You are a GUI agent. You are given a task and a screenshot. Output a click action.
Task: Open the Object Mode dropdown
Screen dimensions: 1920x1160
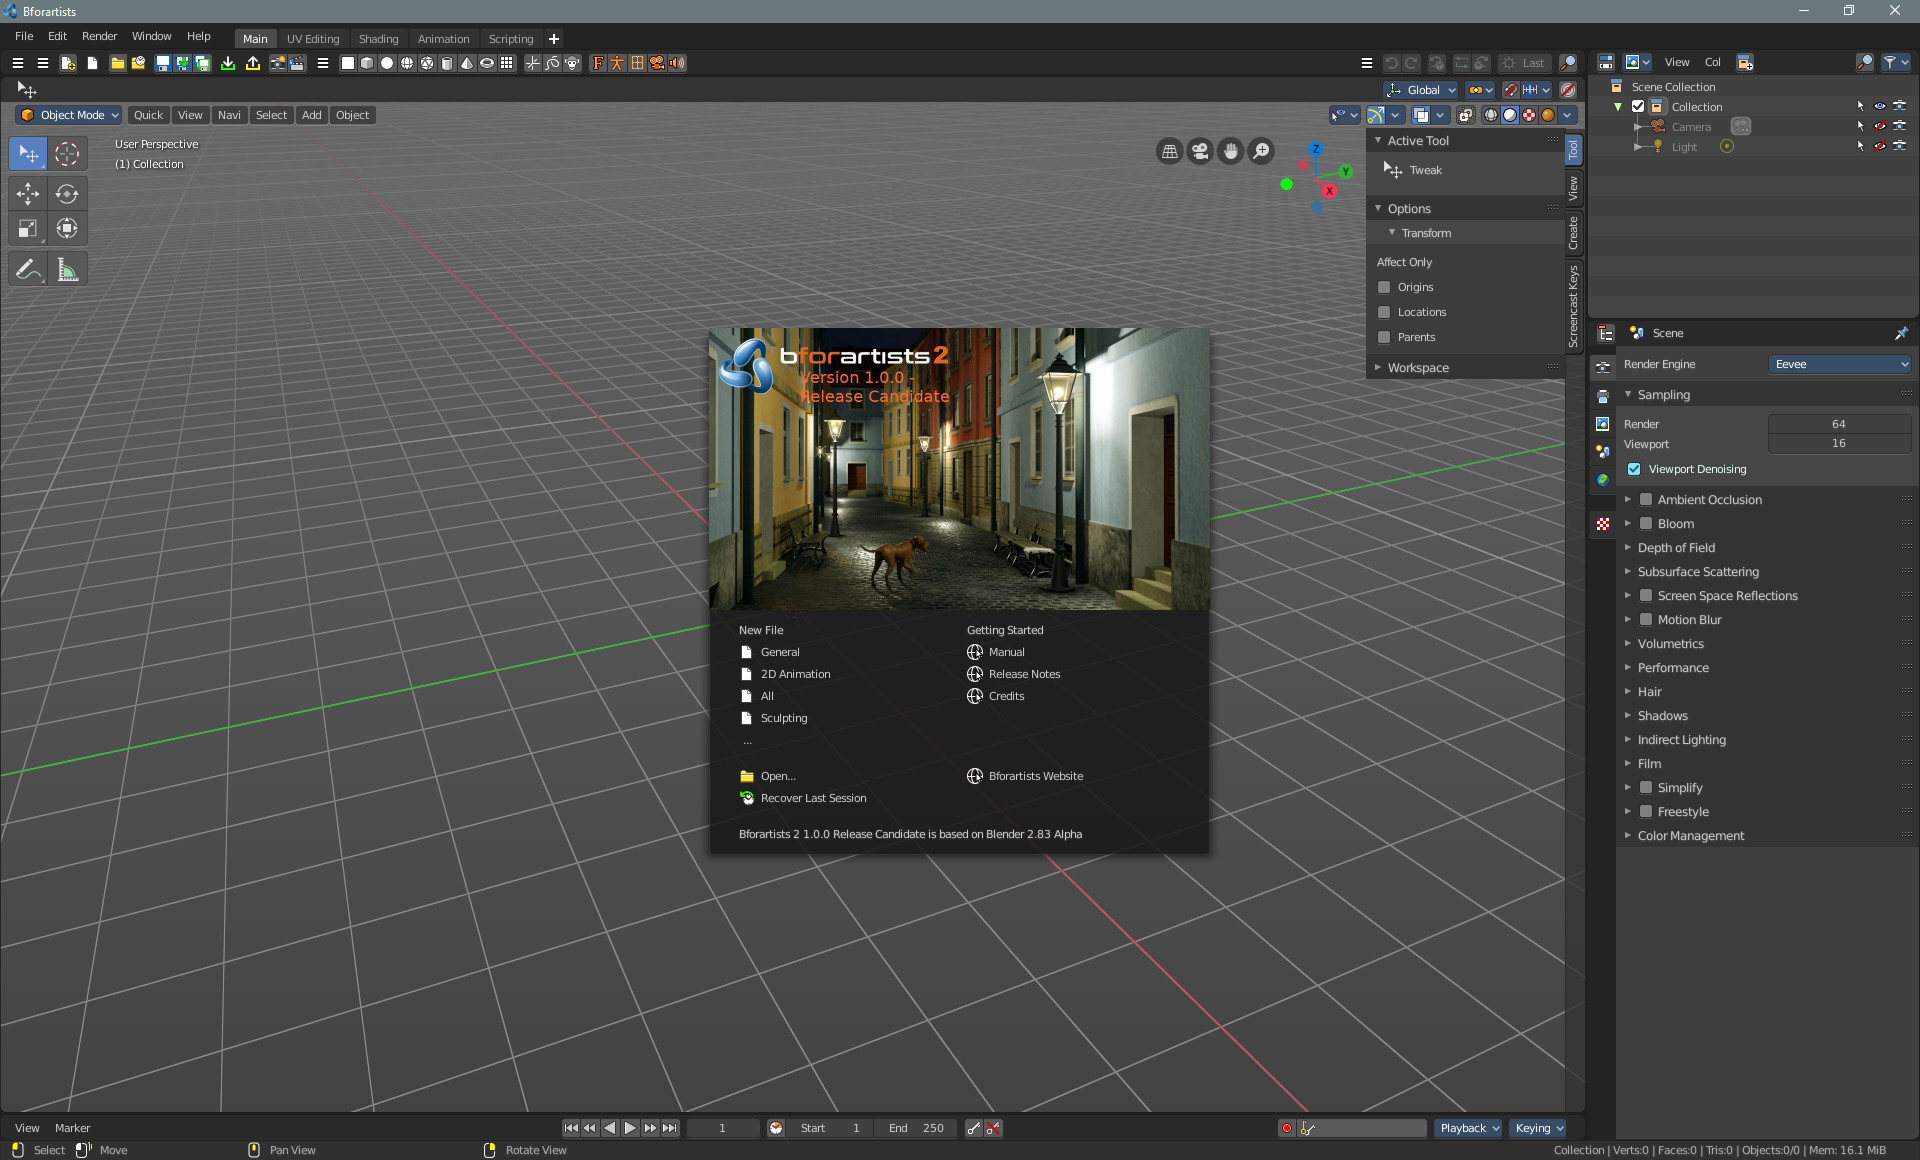pos(69,115)
